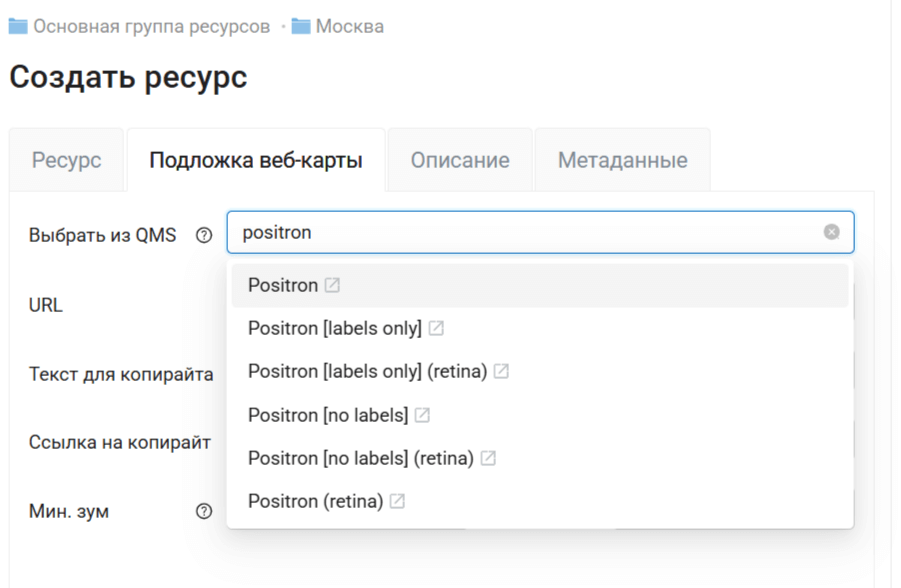Choose Positron [labels only] option
Viewport: 901px width, 588px height.
point(334,329)
